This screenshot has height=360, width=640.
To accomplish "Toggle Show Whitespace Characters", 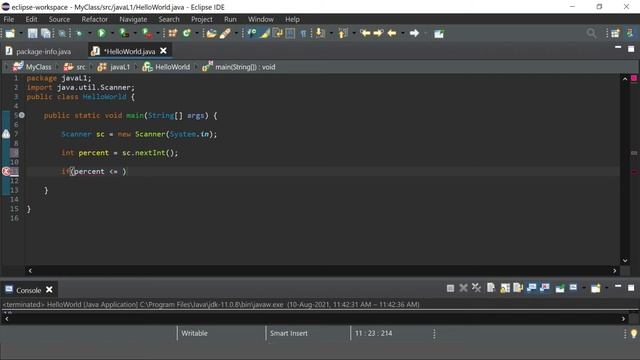I will click(303, 34).
